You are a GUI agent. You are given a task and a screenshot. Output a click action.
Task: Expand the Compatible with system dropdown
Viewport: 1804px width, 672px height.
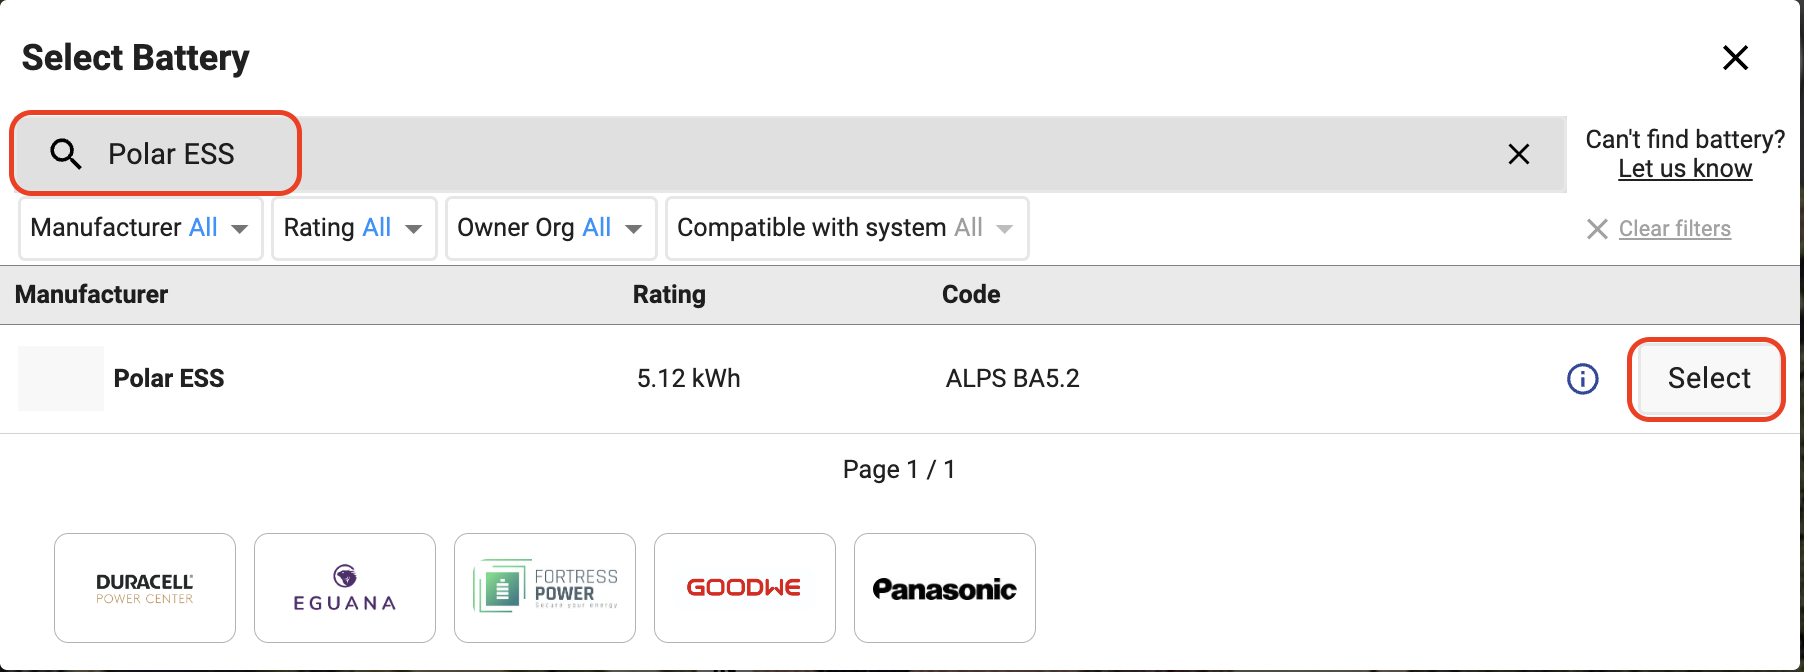(x=847, y=228)
